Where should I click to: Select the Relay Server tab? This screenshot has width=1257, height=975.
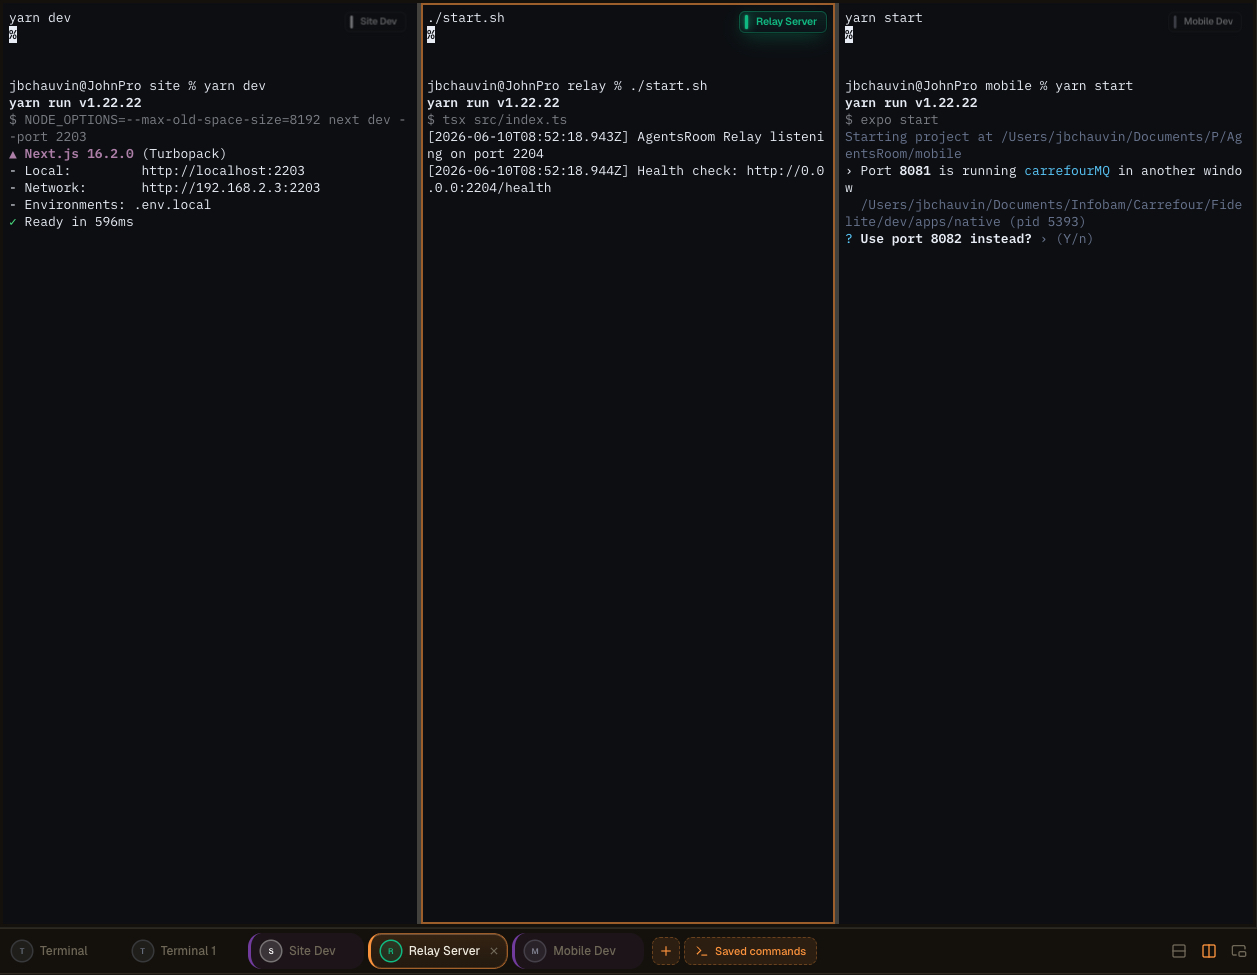tap(437, 951)
